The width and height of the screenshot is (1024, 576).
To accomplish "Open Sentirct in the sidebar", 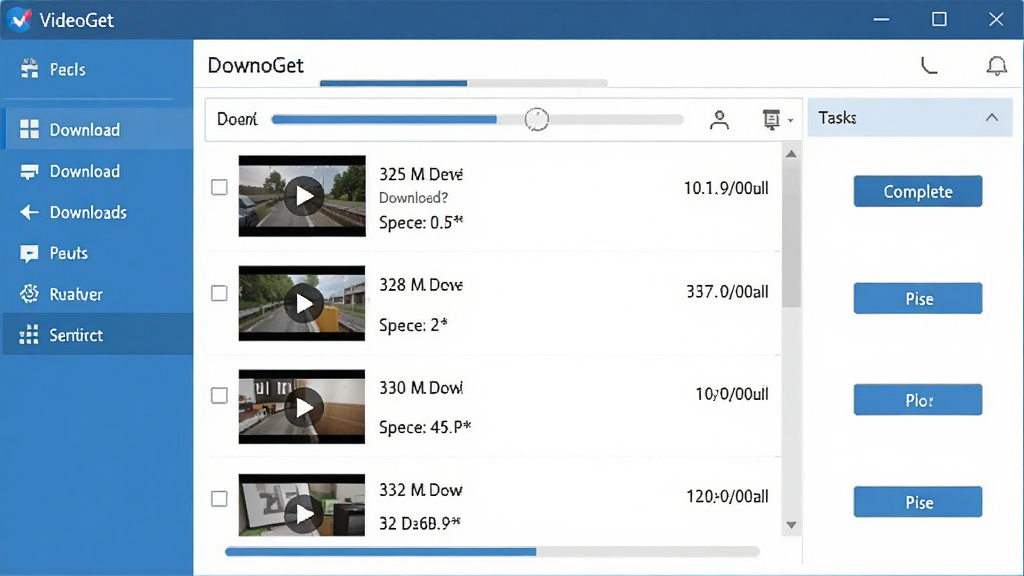I will click(98, 335).
